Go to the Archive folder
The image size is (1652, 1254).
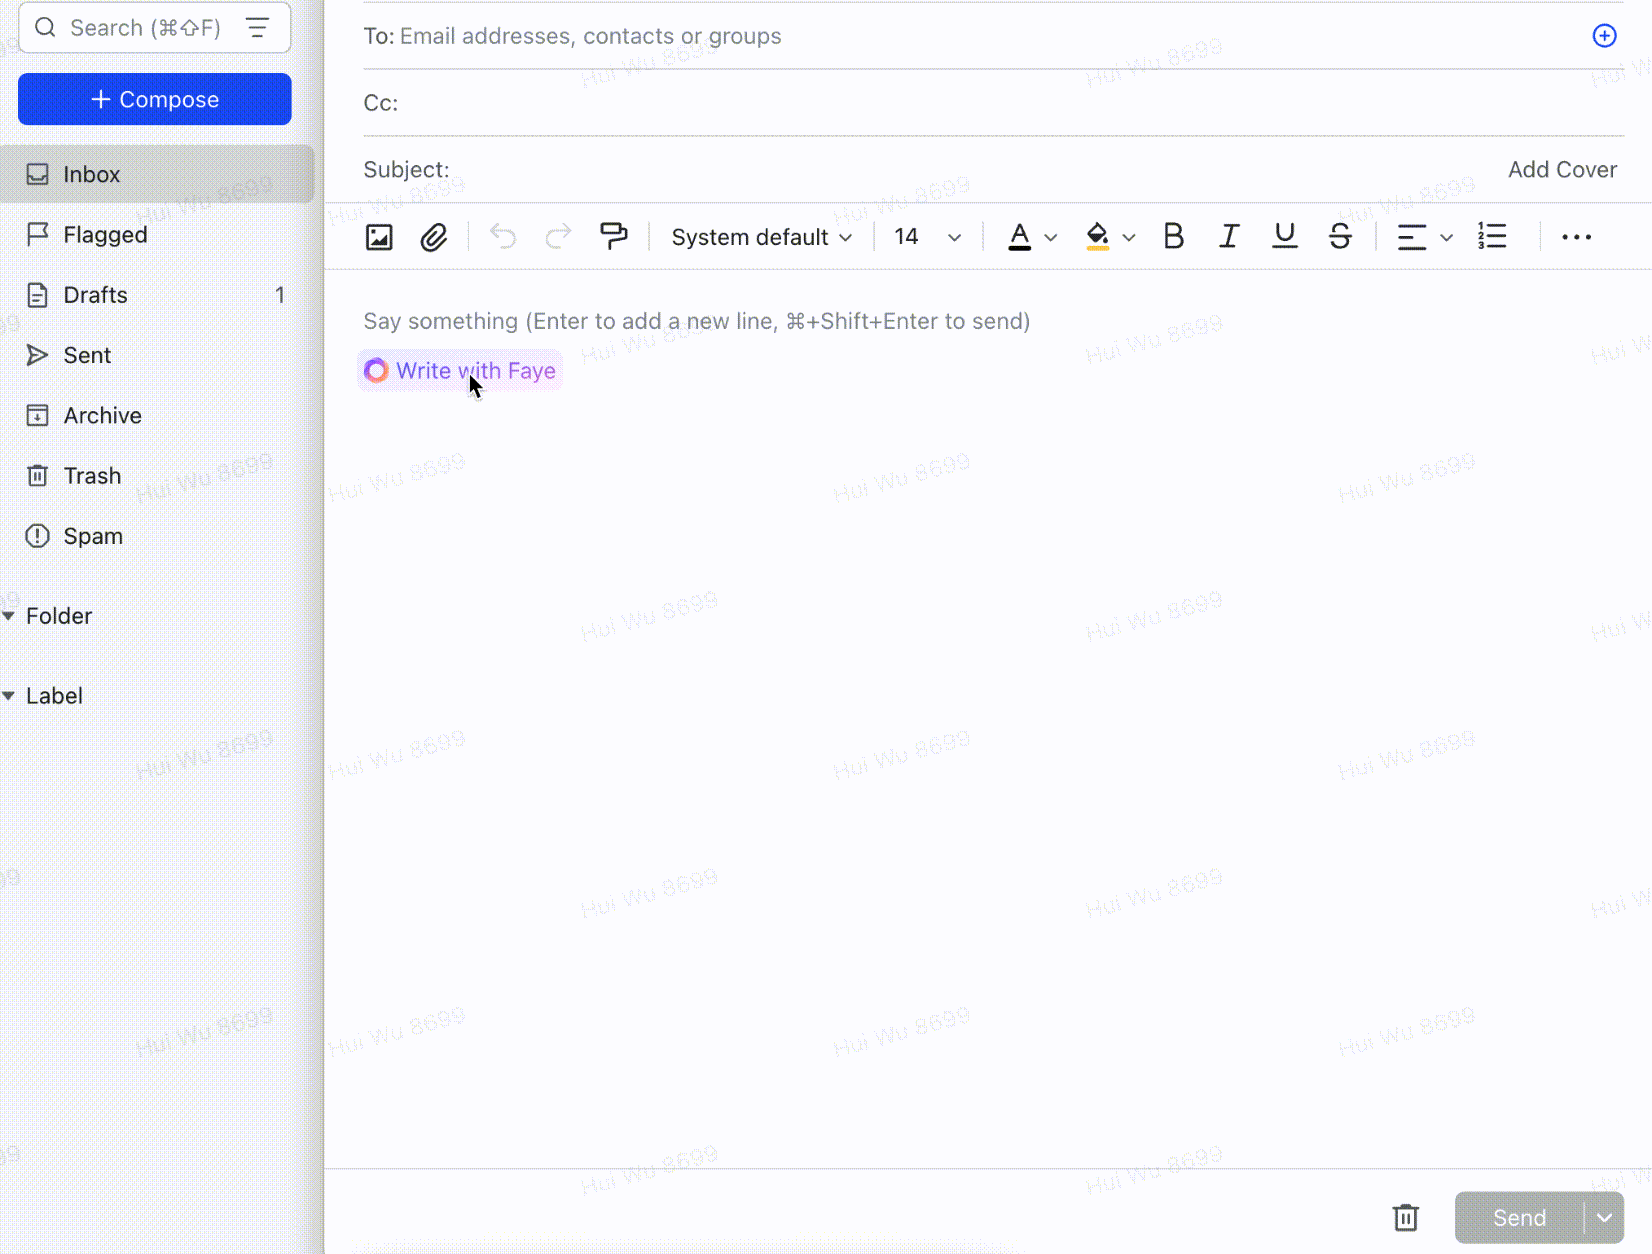(102, 415)
